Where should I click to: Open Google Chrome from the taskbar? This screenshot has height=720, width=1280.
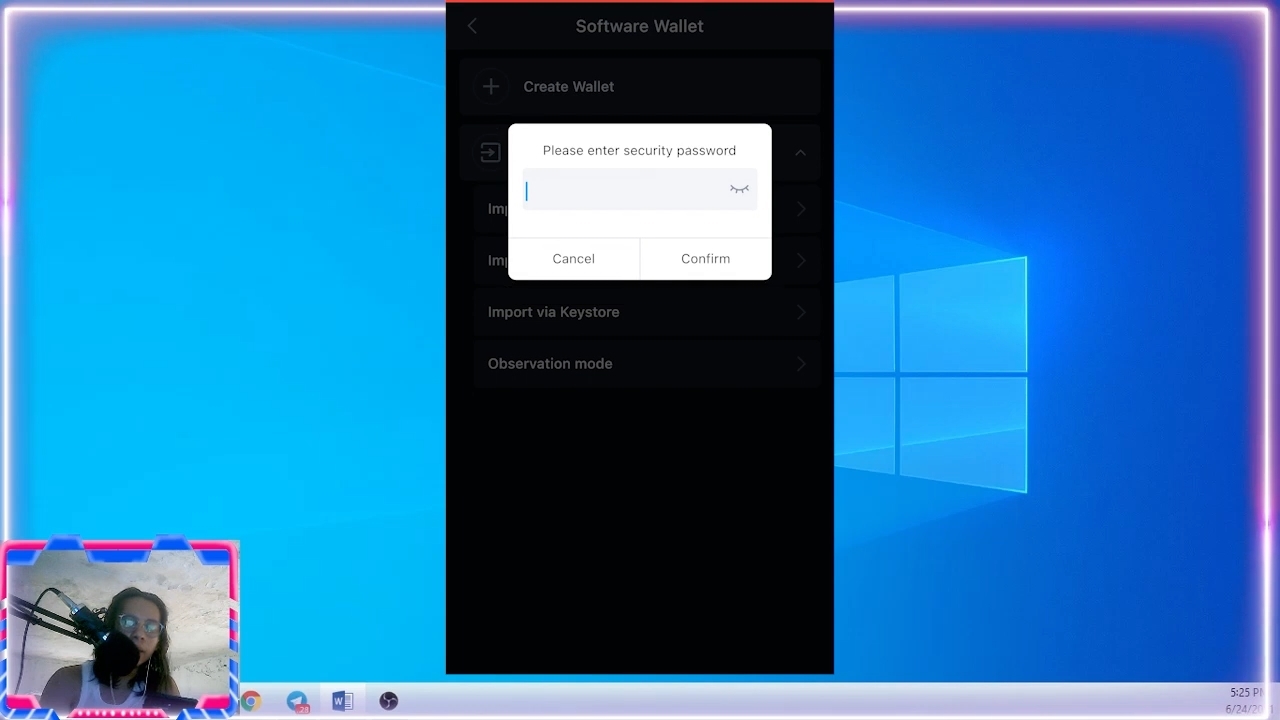(x=251, y=701)
